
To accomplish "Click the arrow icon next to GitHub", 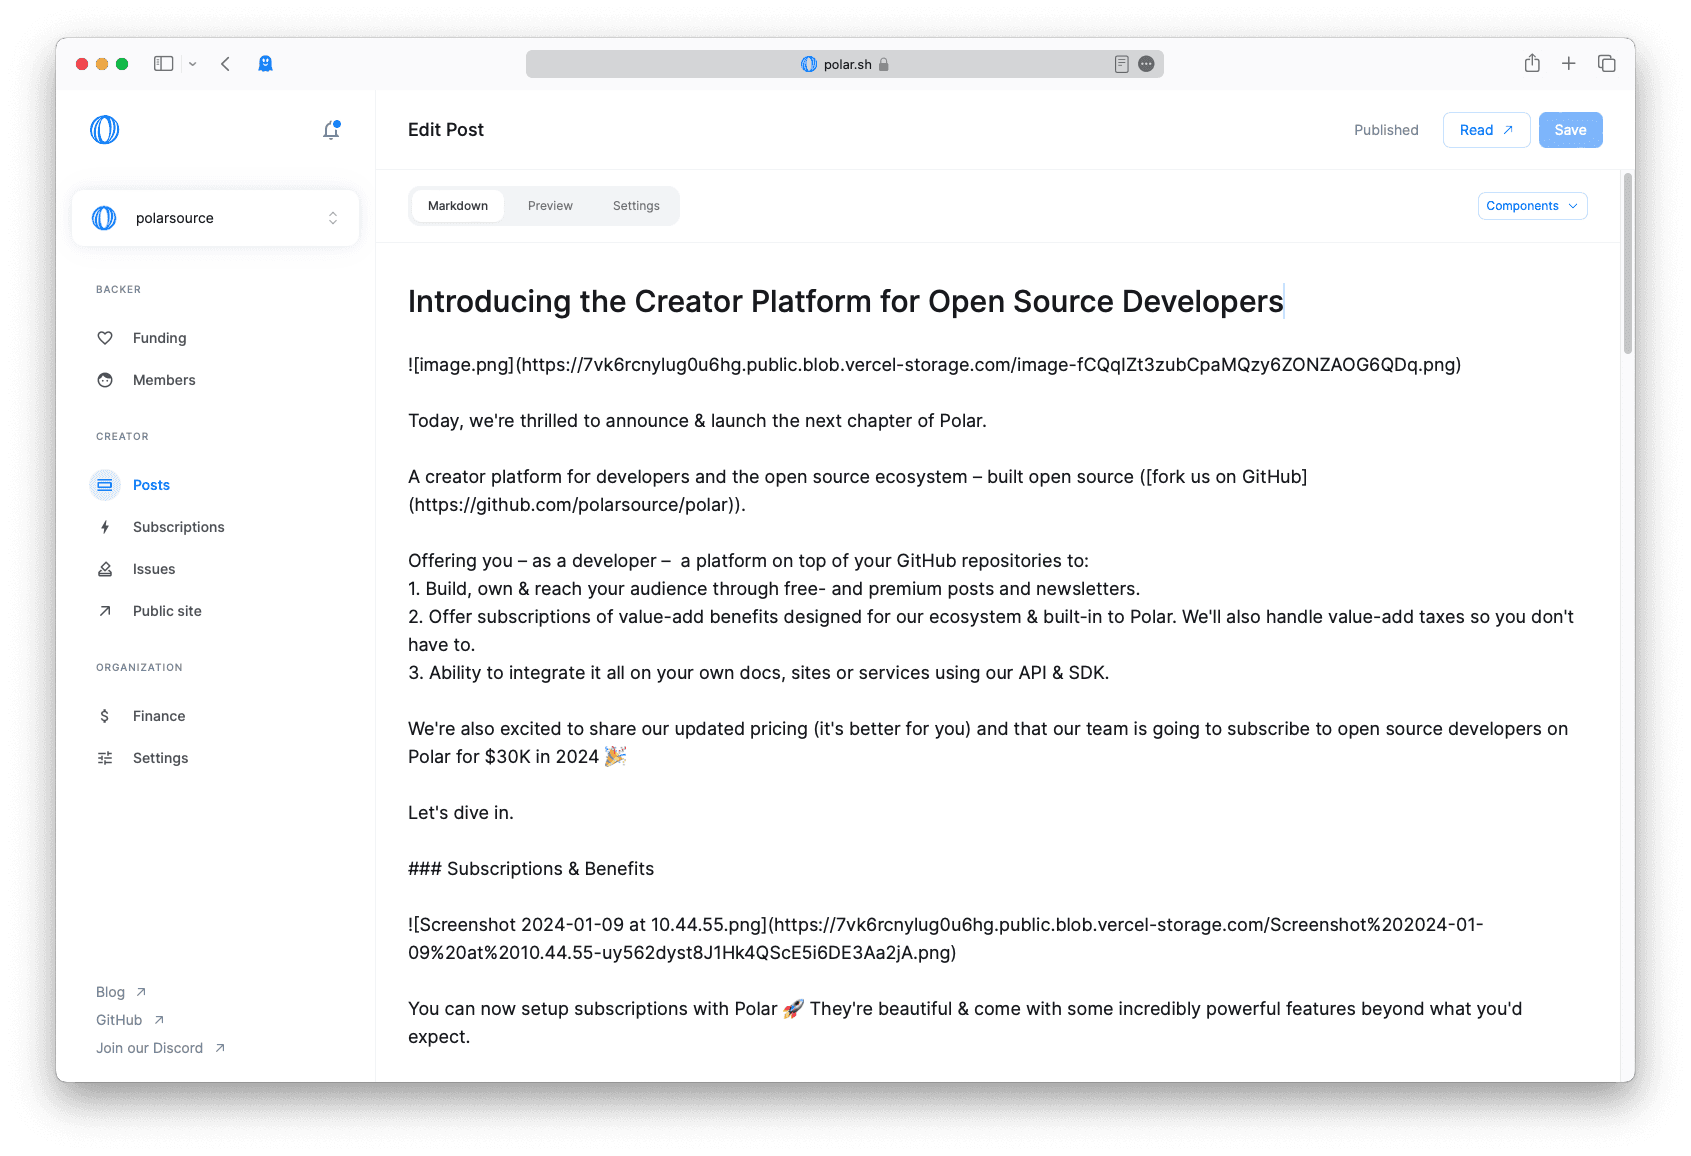I will click(159, 1020).
